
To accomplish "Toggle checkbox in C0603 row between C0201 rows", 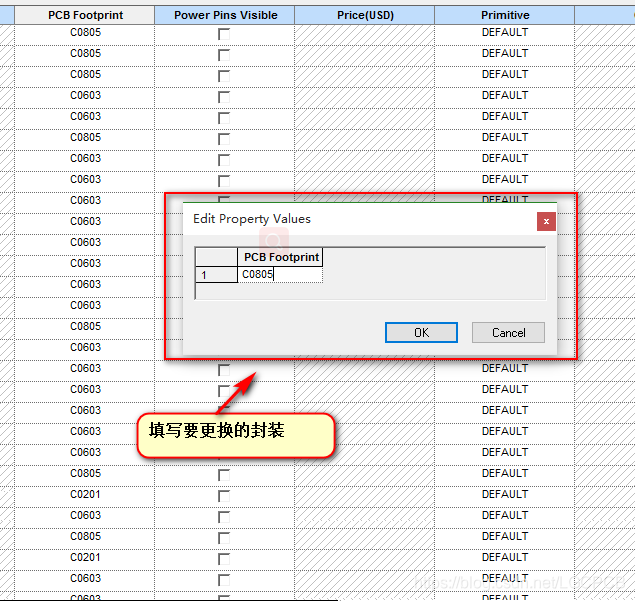I will coord(224,517).
